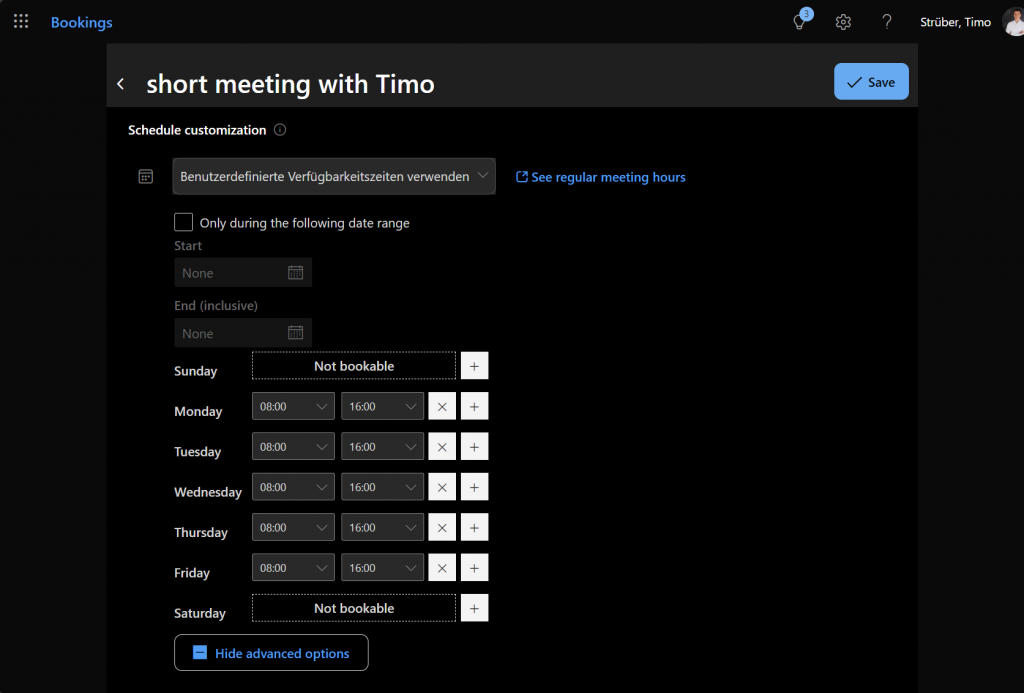This screenshot has width=1024, height=693.
Task: Collapse with Hide advanced options button
Action: 271,653
